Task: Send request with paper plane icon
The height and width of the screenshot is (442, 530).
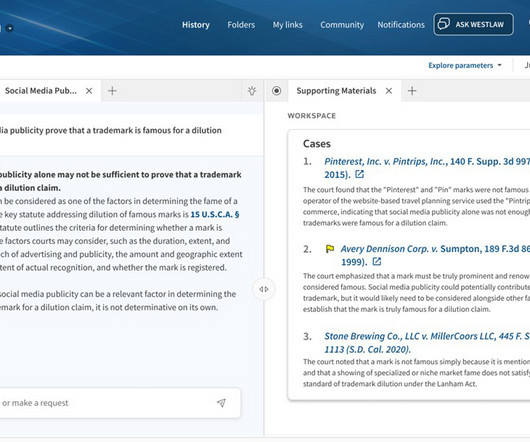Action: tap(221, 402)
